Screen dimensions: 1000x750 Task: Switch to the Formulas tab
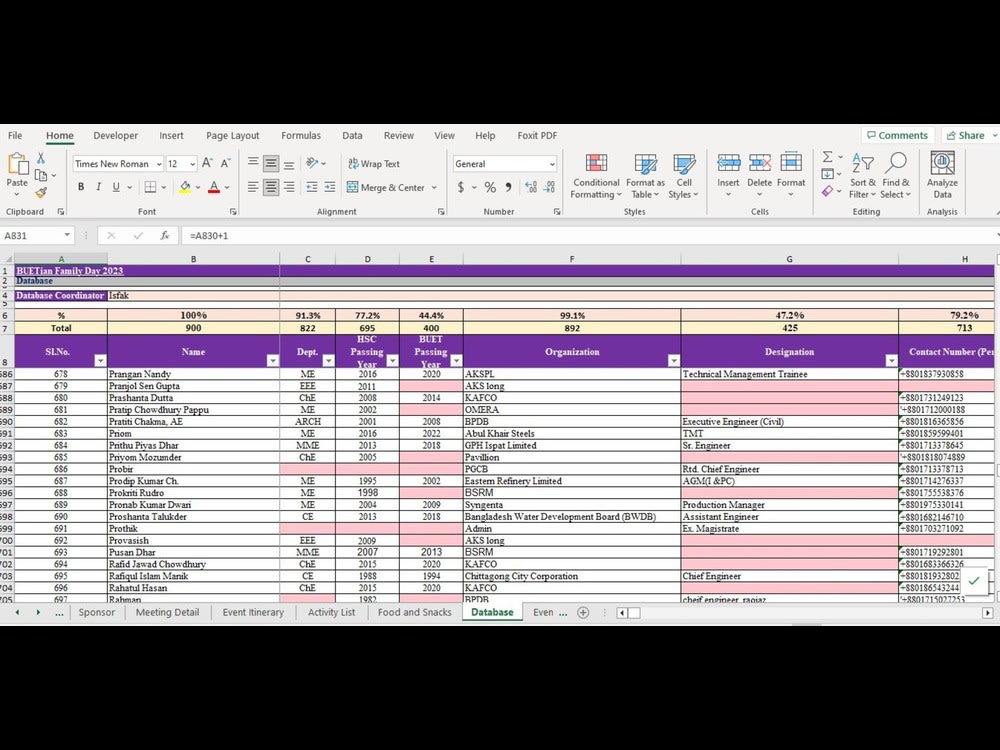[x=301, y=135]
